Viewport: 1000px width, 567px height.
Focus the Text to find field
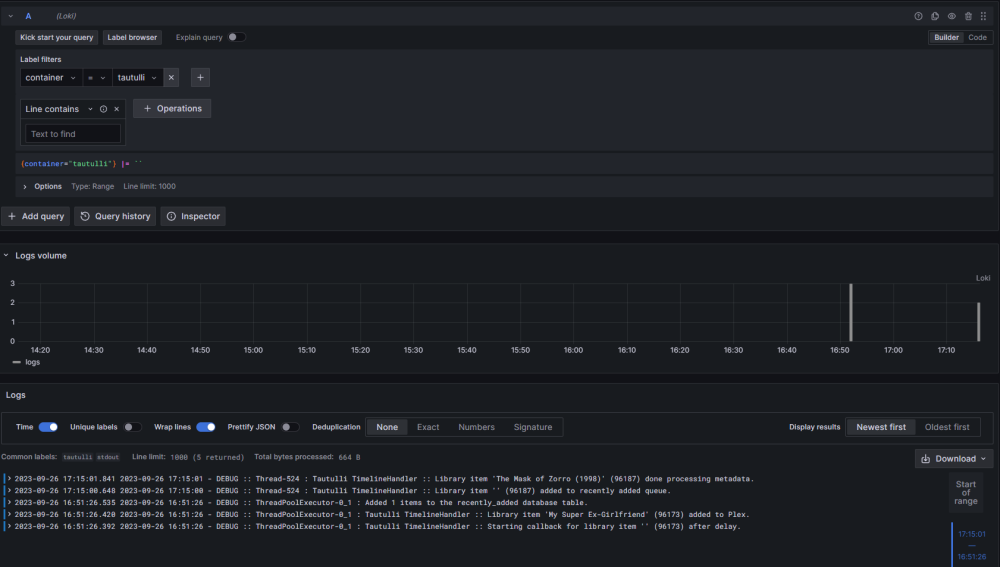[x=73, y=134]
